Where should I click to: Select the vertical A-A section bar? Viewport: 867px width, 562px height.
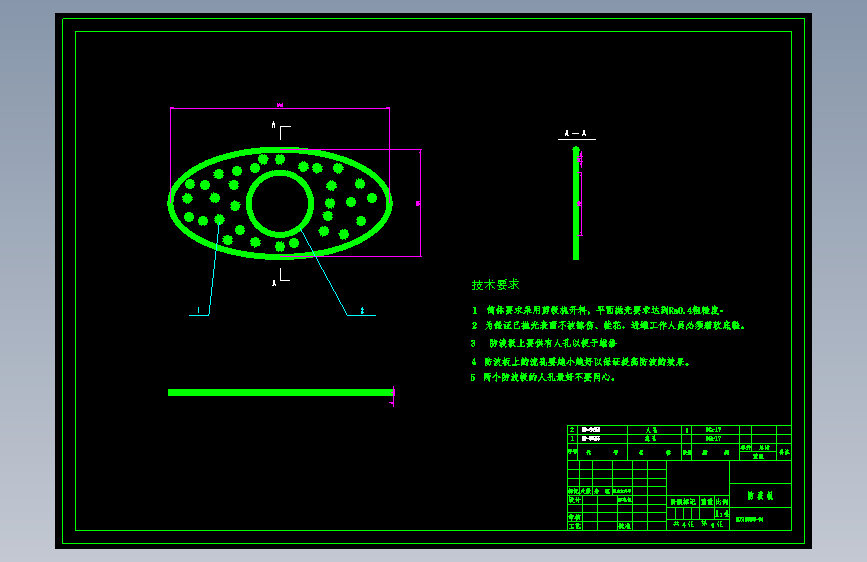pos(576,203)
